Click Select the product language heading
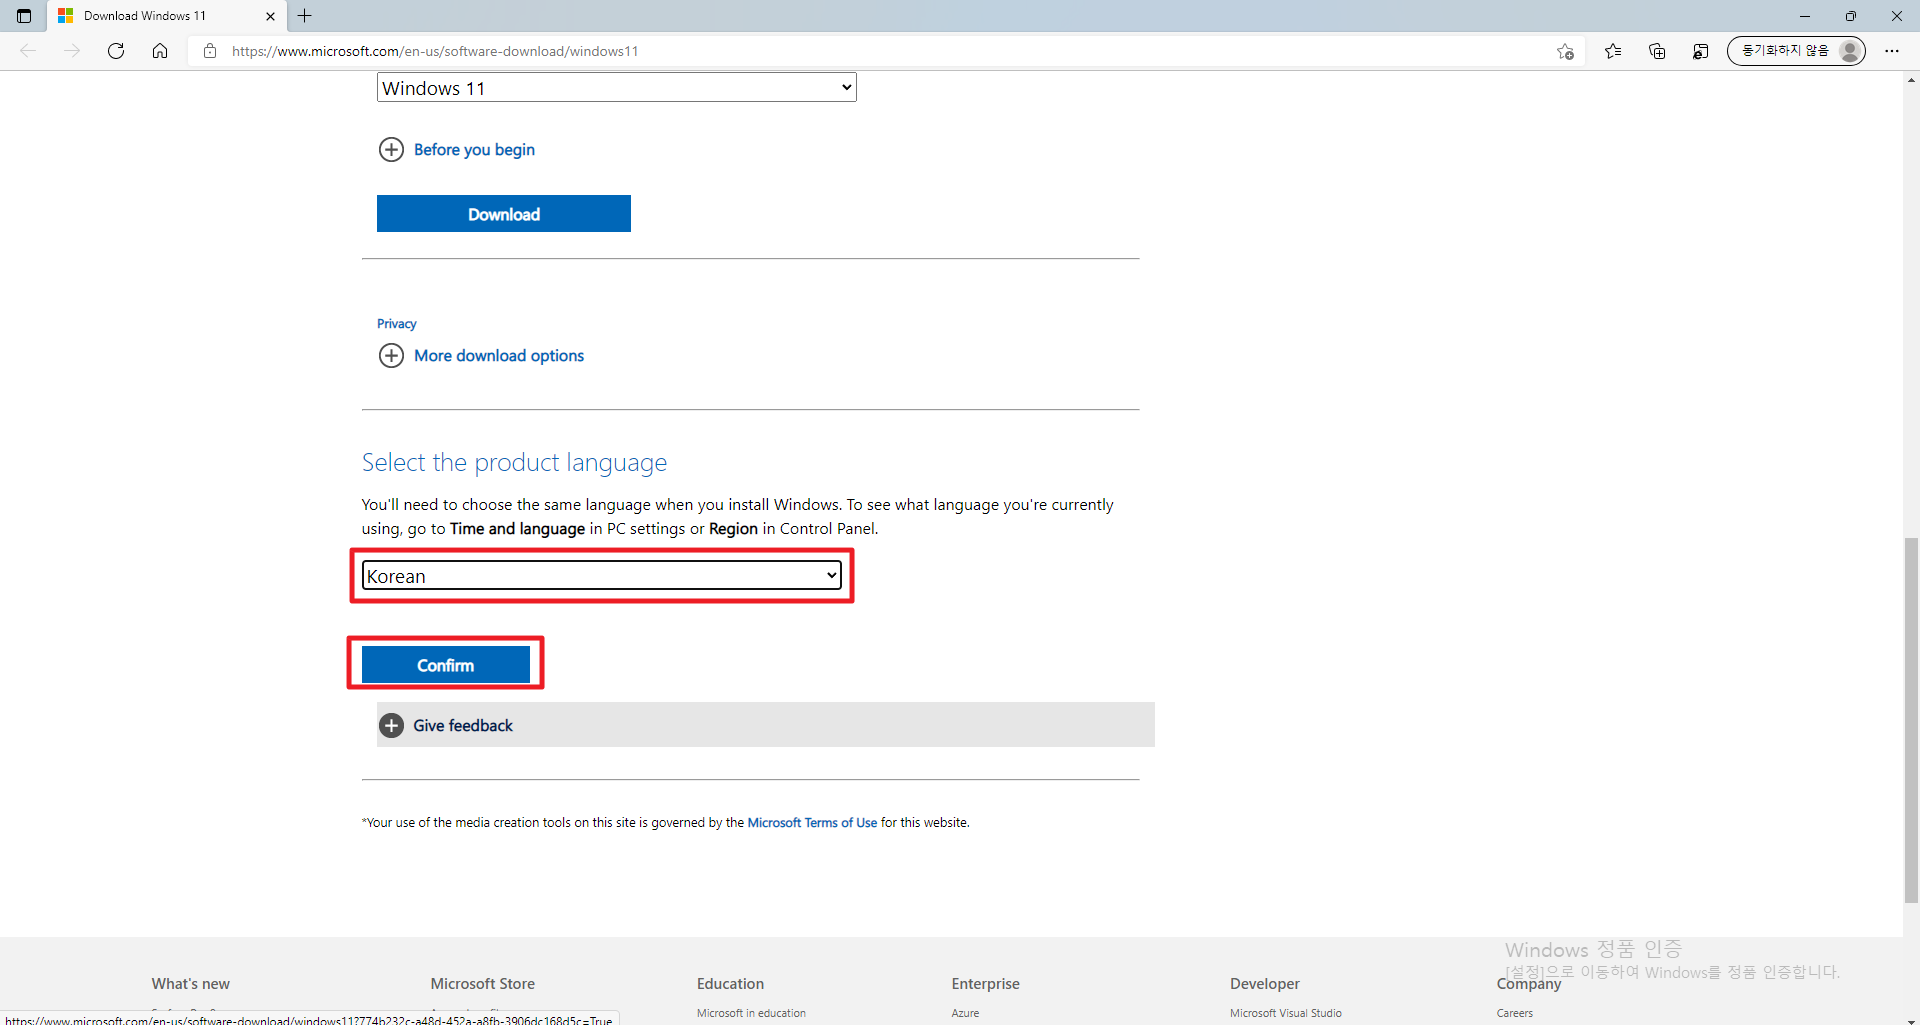Screen dimensions: 1920x1025 [514, 463]
